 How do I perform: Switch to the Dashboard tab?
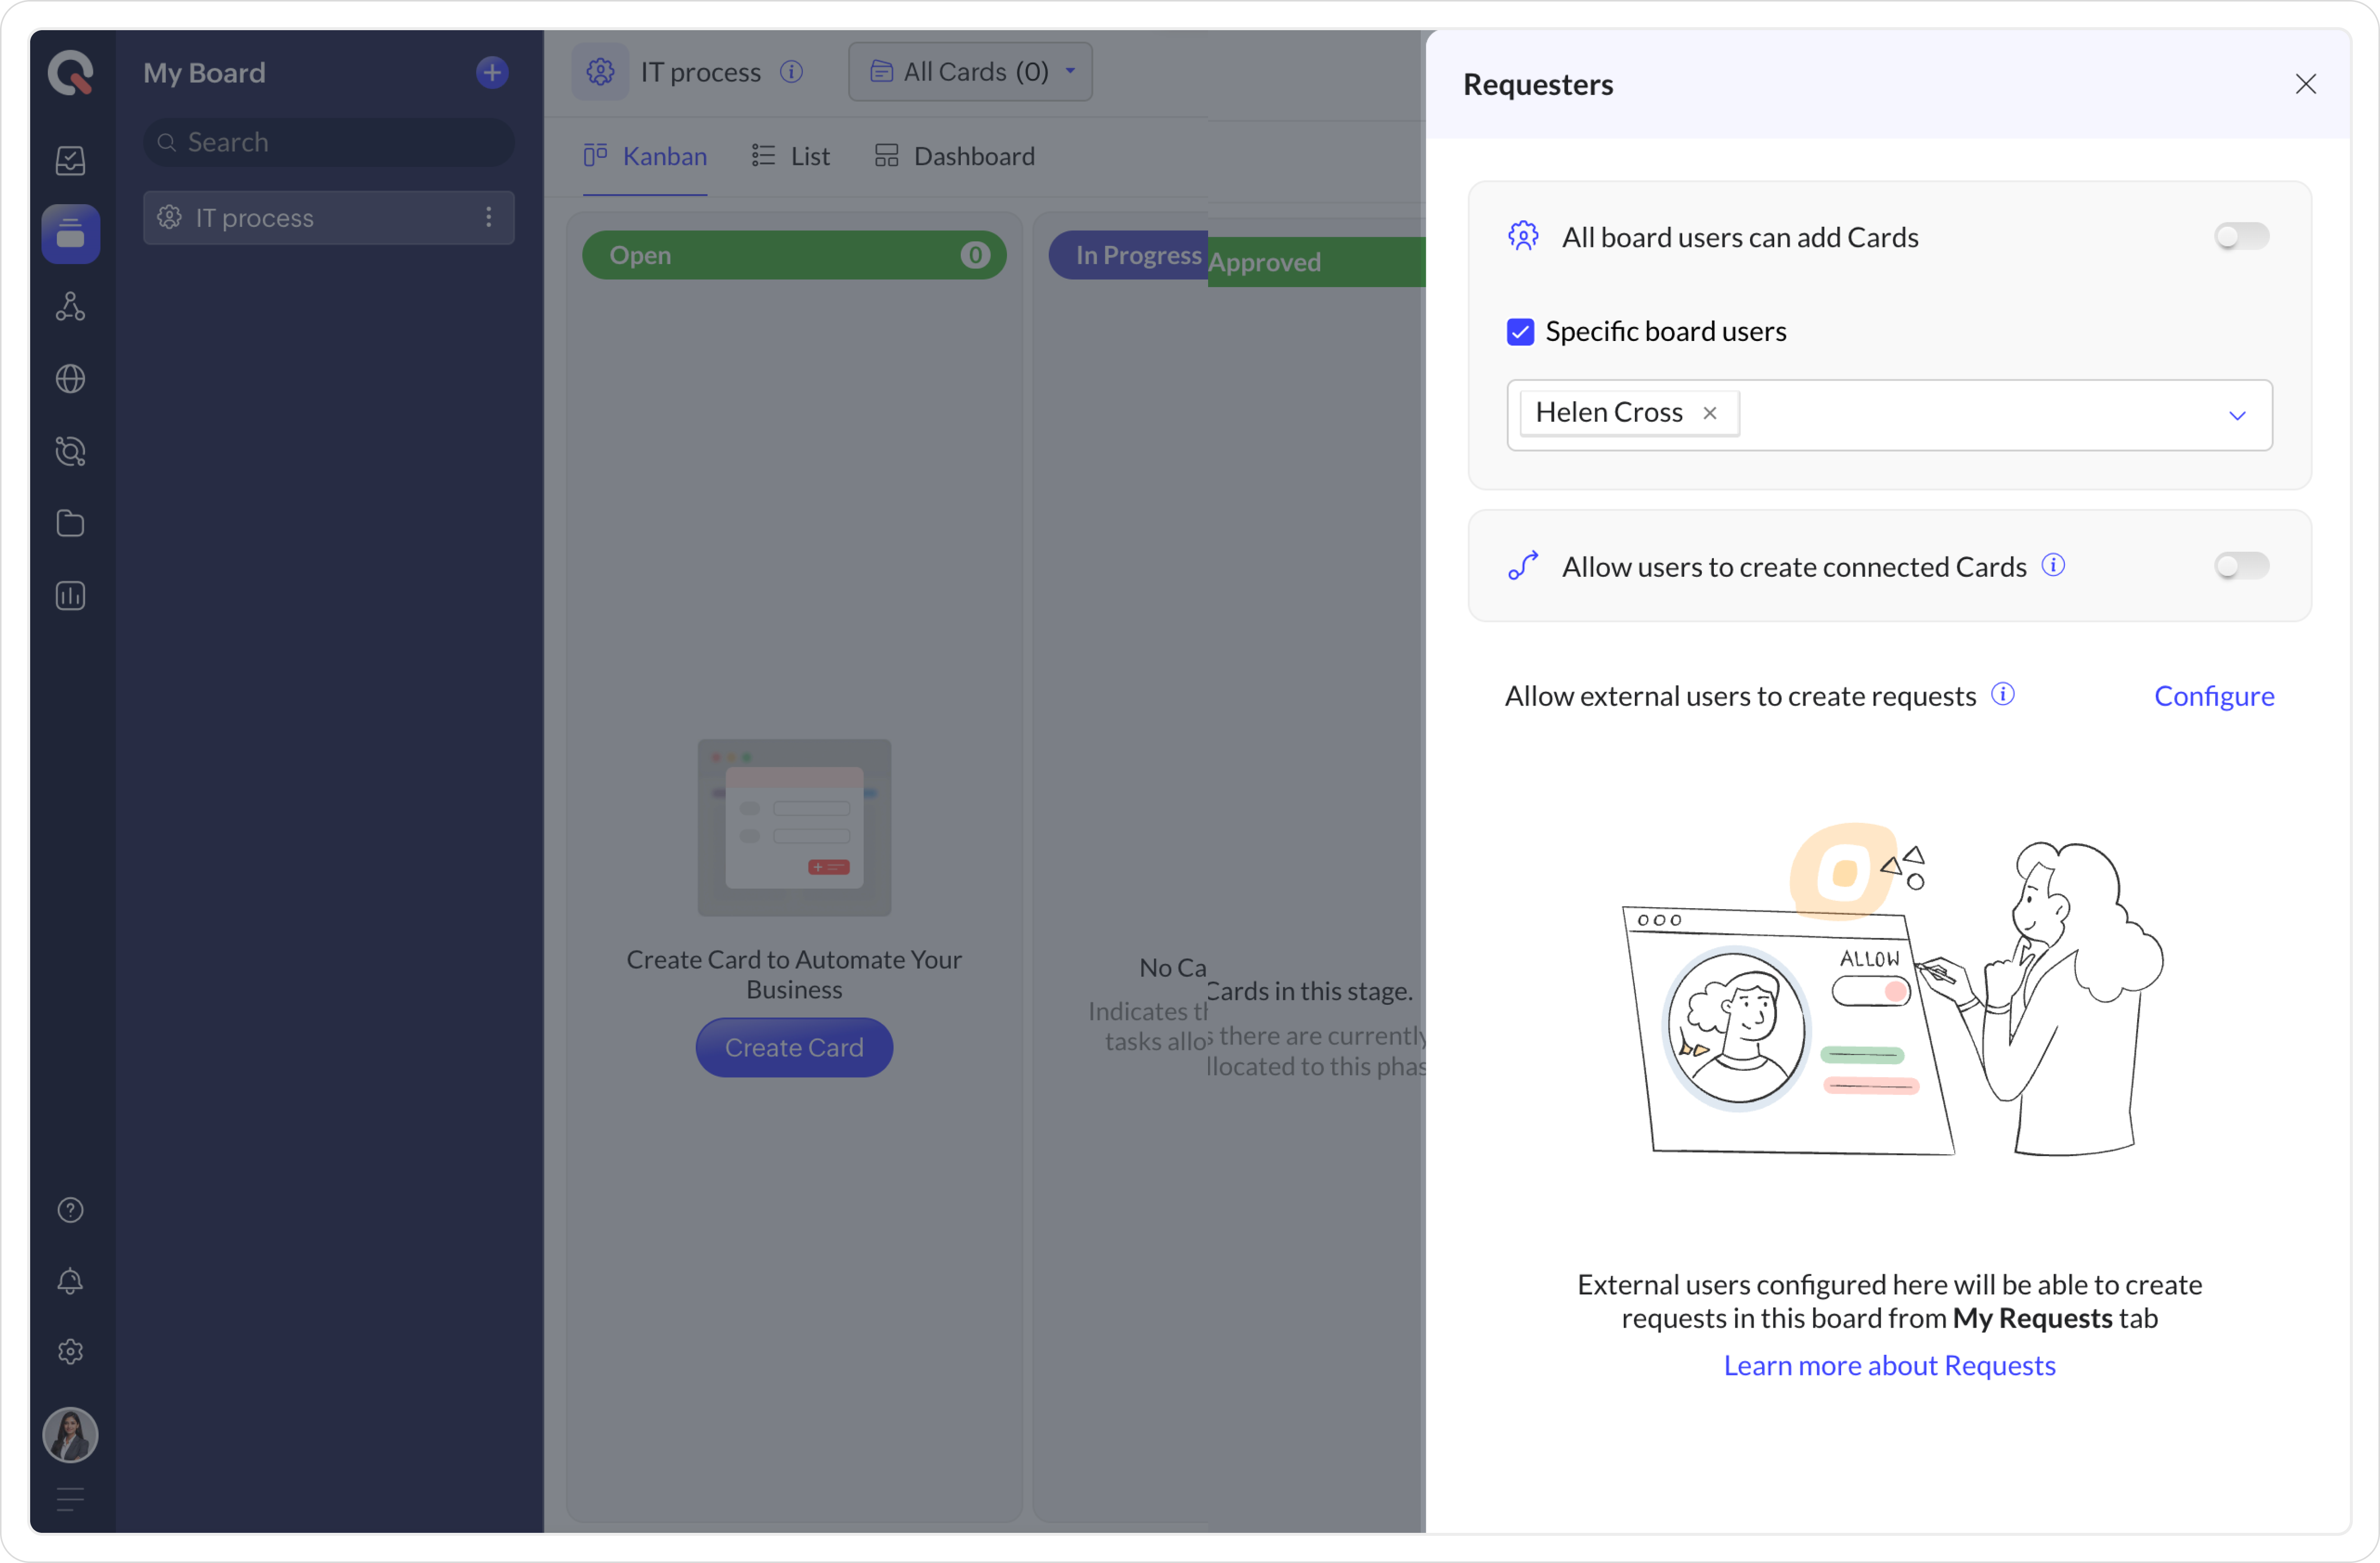point(955,156)
